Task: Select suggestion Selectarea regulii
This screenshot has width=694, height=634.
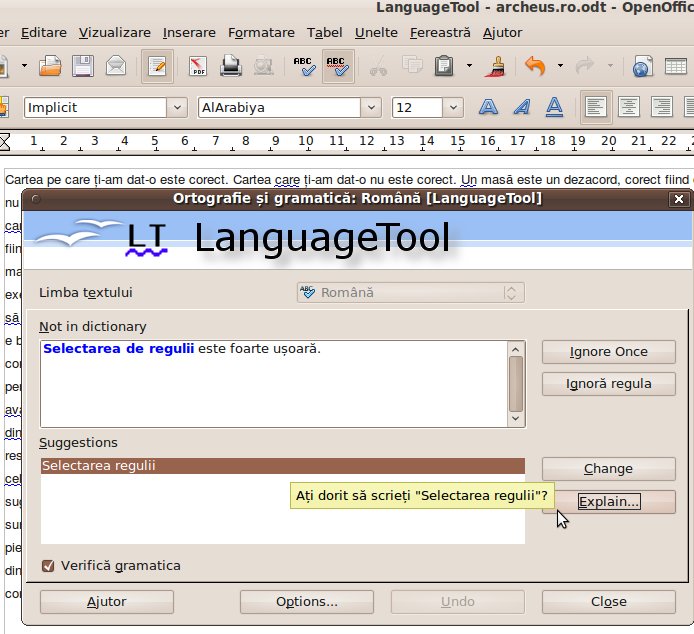Action: click(x=283, y=466)
